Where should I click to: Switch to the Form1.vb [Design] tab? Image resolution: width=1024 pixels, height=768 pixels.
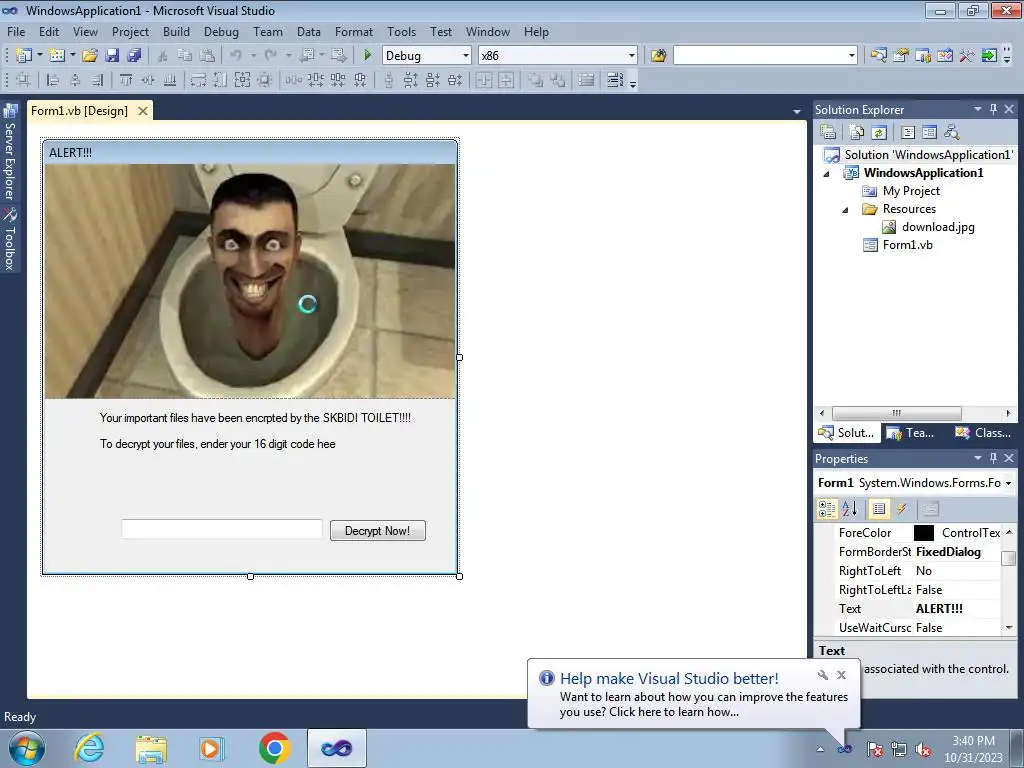point(80,110)
